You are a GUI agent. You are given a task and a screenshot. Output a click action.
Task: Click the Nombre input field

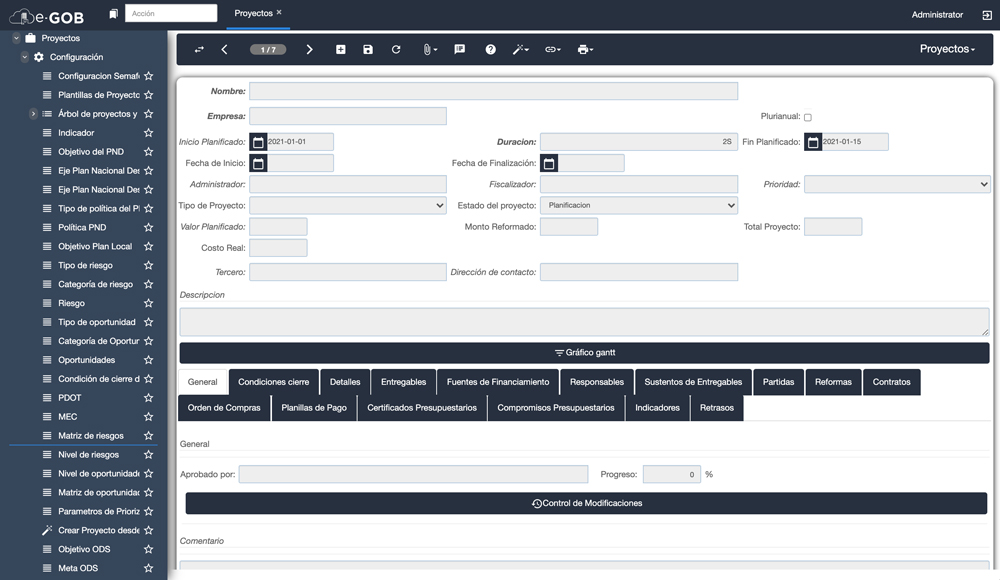[493, 91]
